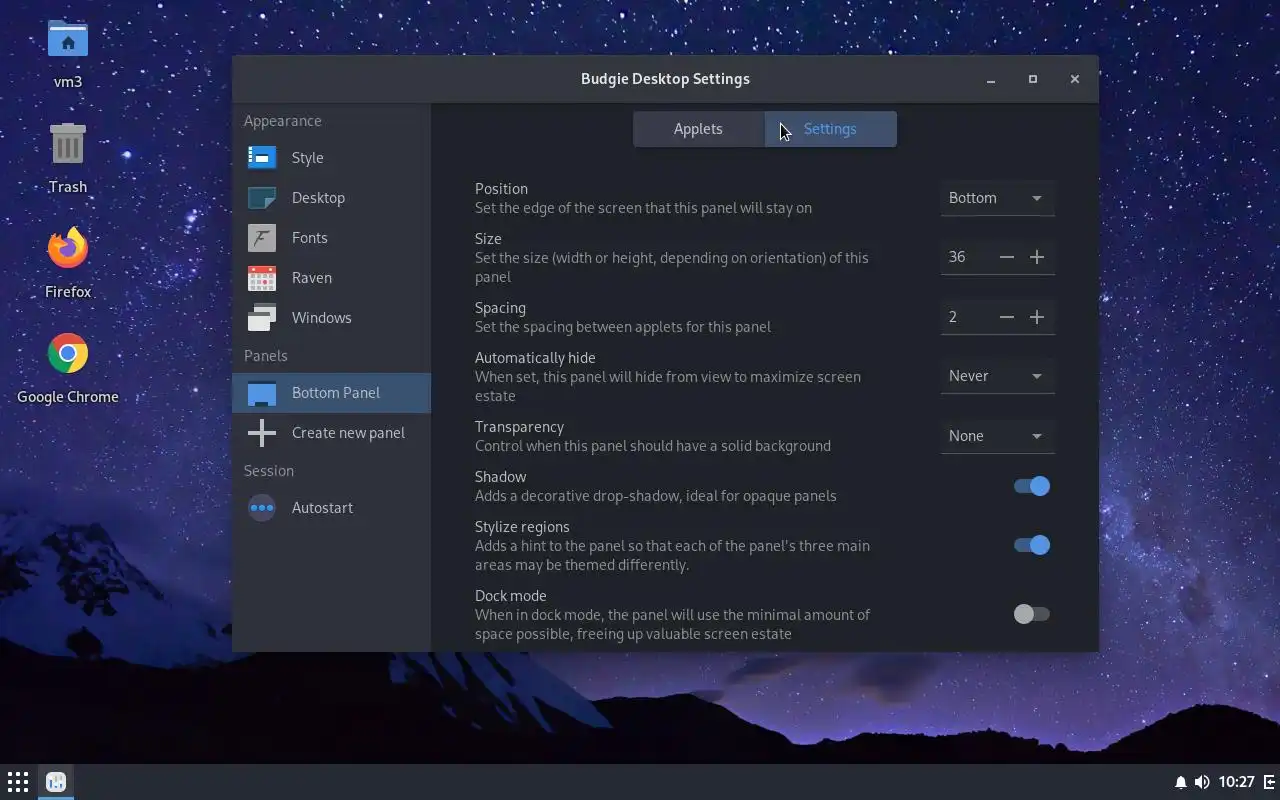1280x800 pixels.
Task: Maximize the Budgie Desktop Settings window
Action: click(x=1033, y=79)
